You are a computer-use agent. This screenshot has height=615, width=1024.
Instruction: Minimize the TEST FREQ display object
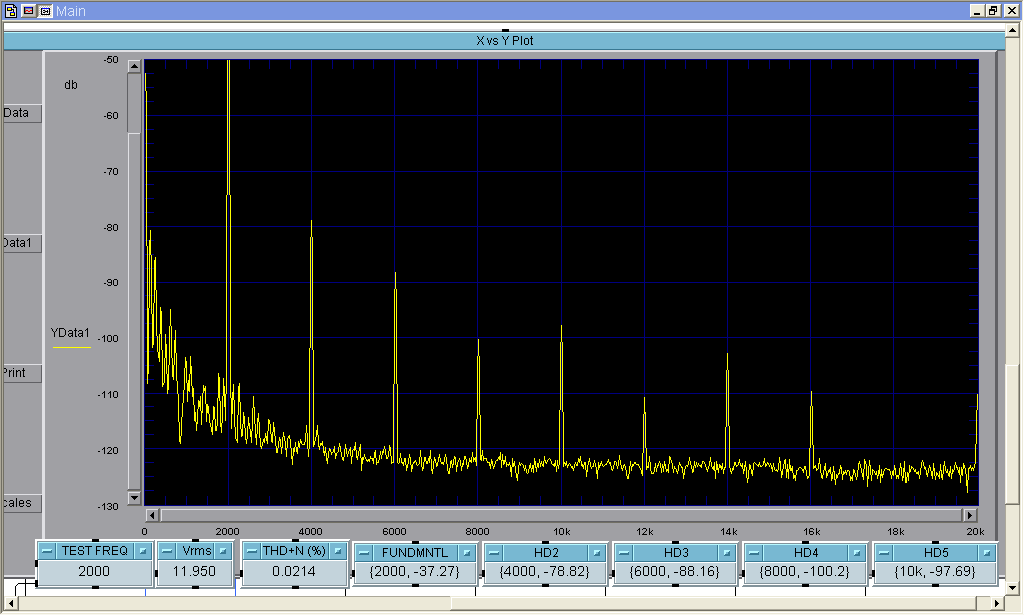pyautogui.click(x=47, y=551)
